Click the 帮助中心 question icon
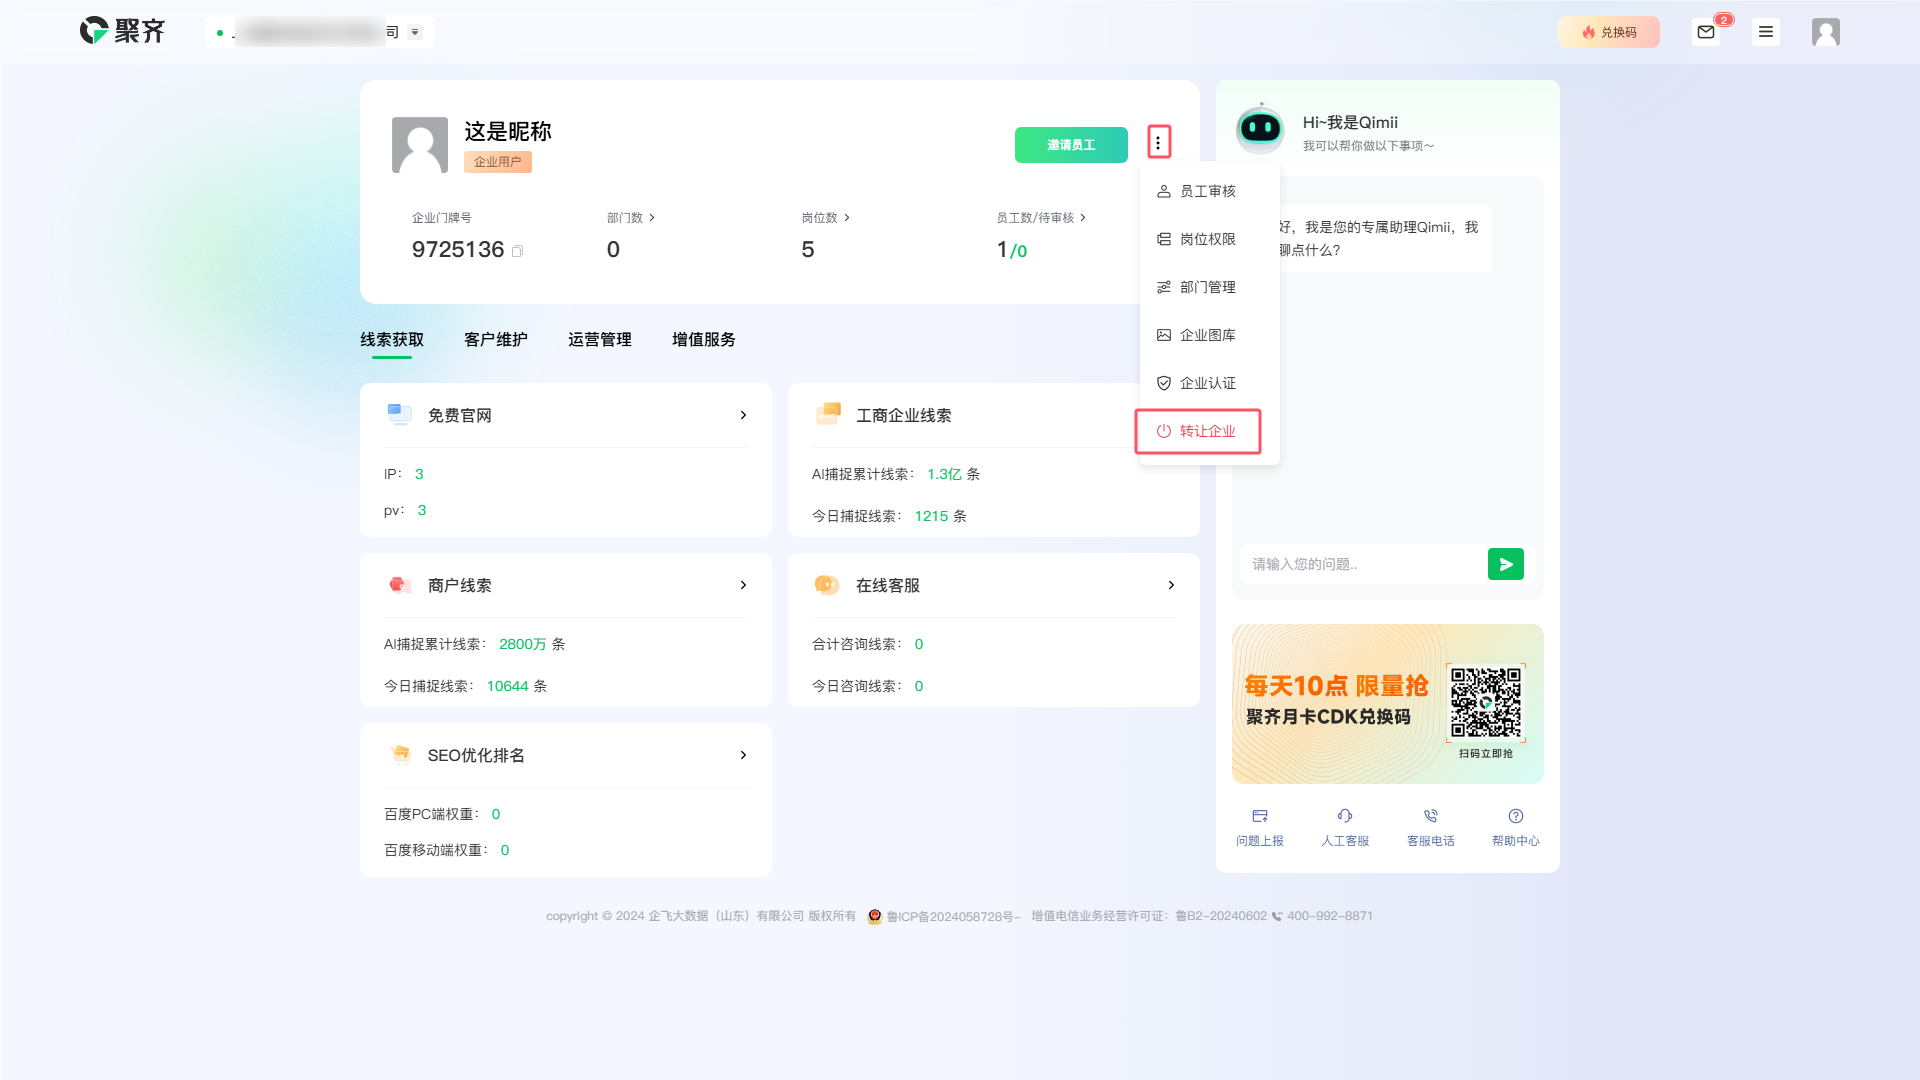This screenshot has width=1920, height=1080. click(x=1516, y=816)
